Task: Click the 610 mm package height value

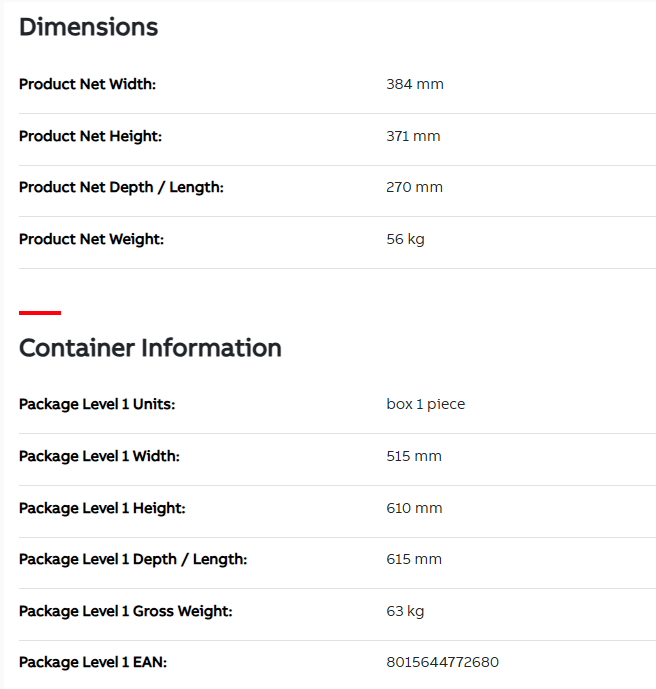Action: (x=414, y=508)
